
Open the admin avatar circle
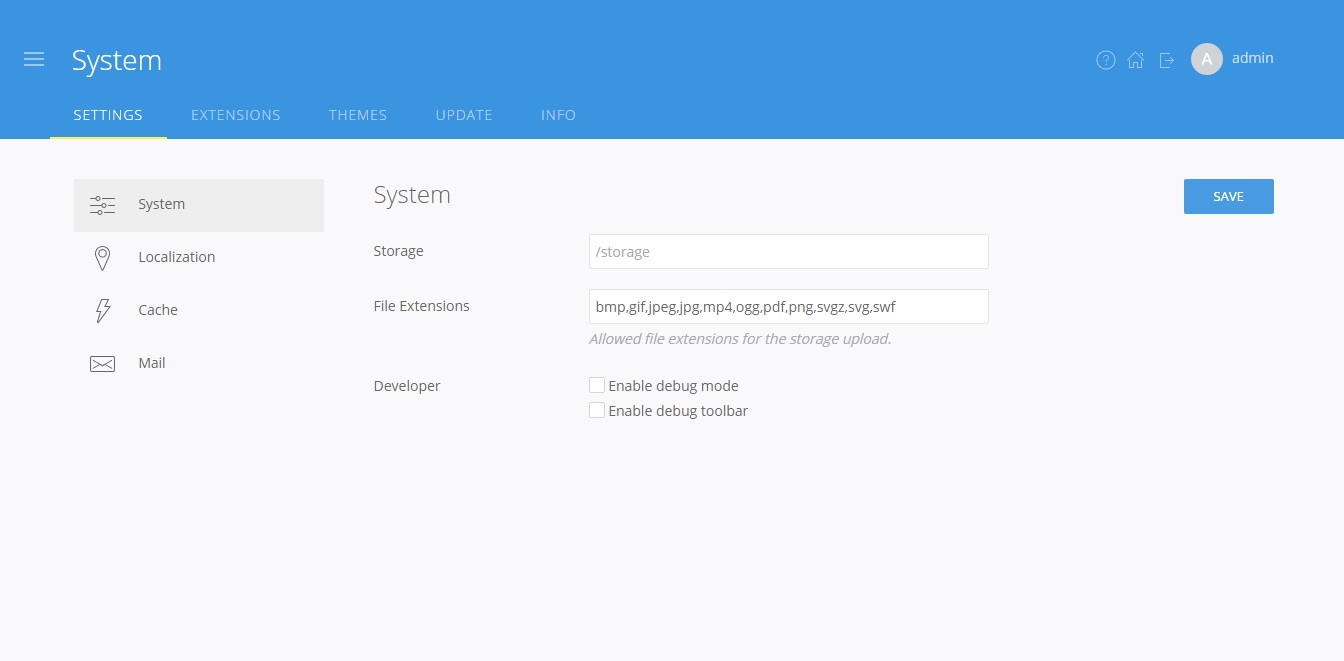(1207, 59)
